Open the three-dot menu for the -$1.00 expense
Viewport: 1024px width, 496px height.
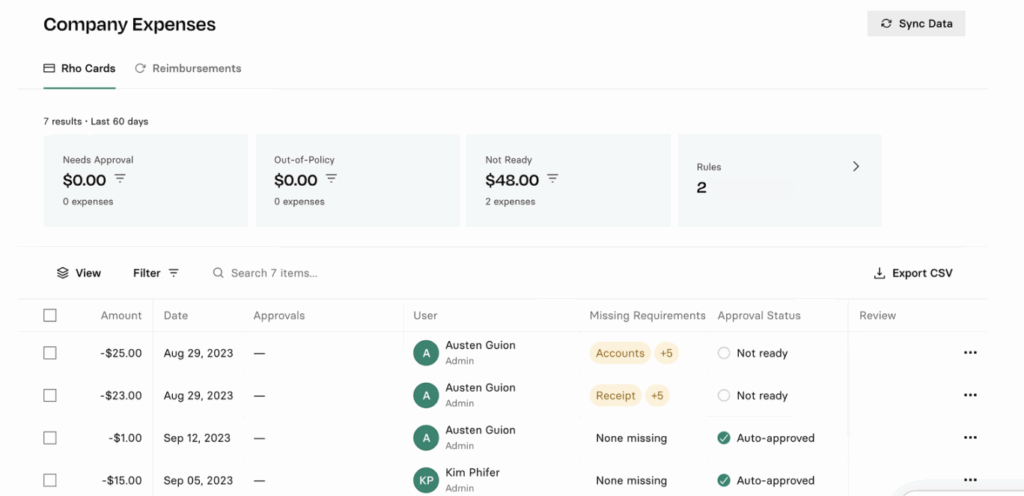click(x=969, y=438)
